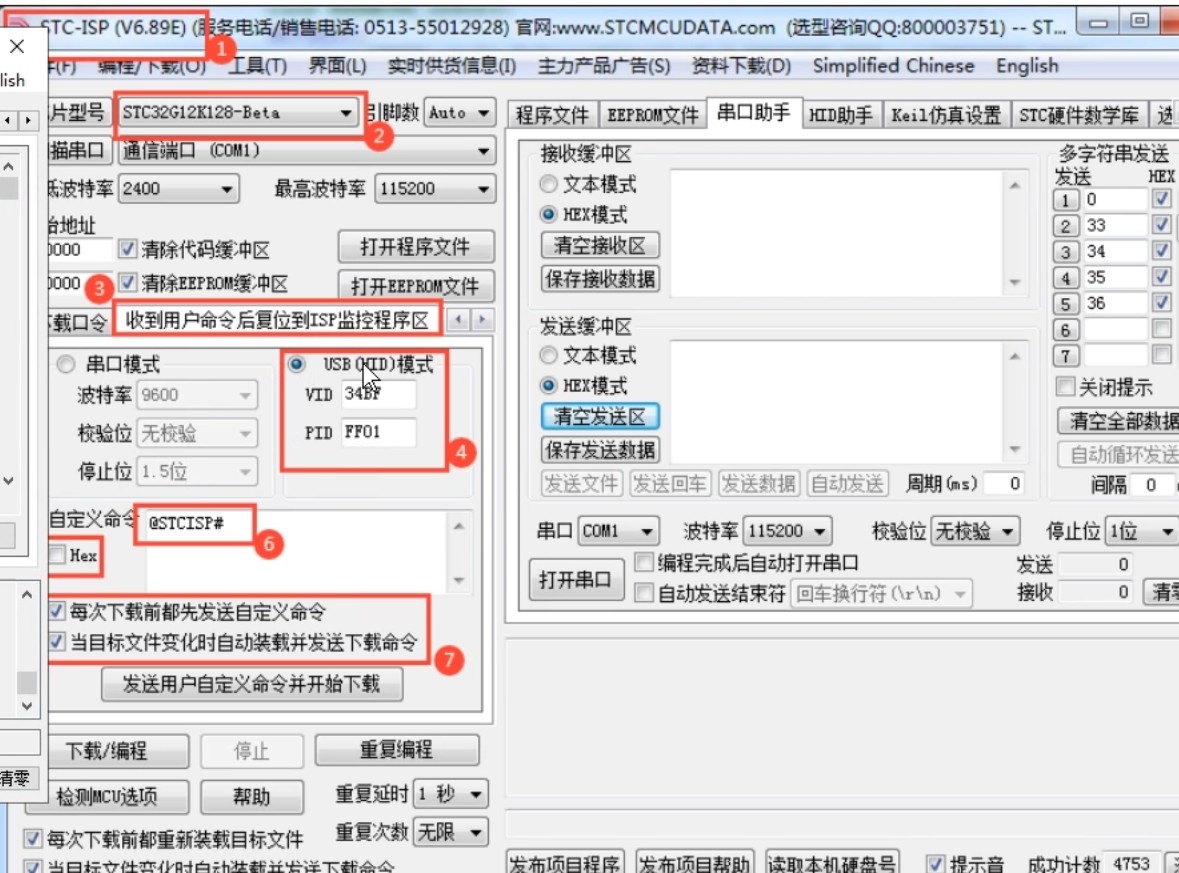
Task: Toggle 每次下载前都先发送自定义命令 checkbox
Action: [56, 611]
